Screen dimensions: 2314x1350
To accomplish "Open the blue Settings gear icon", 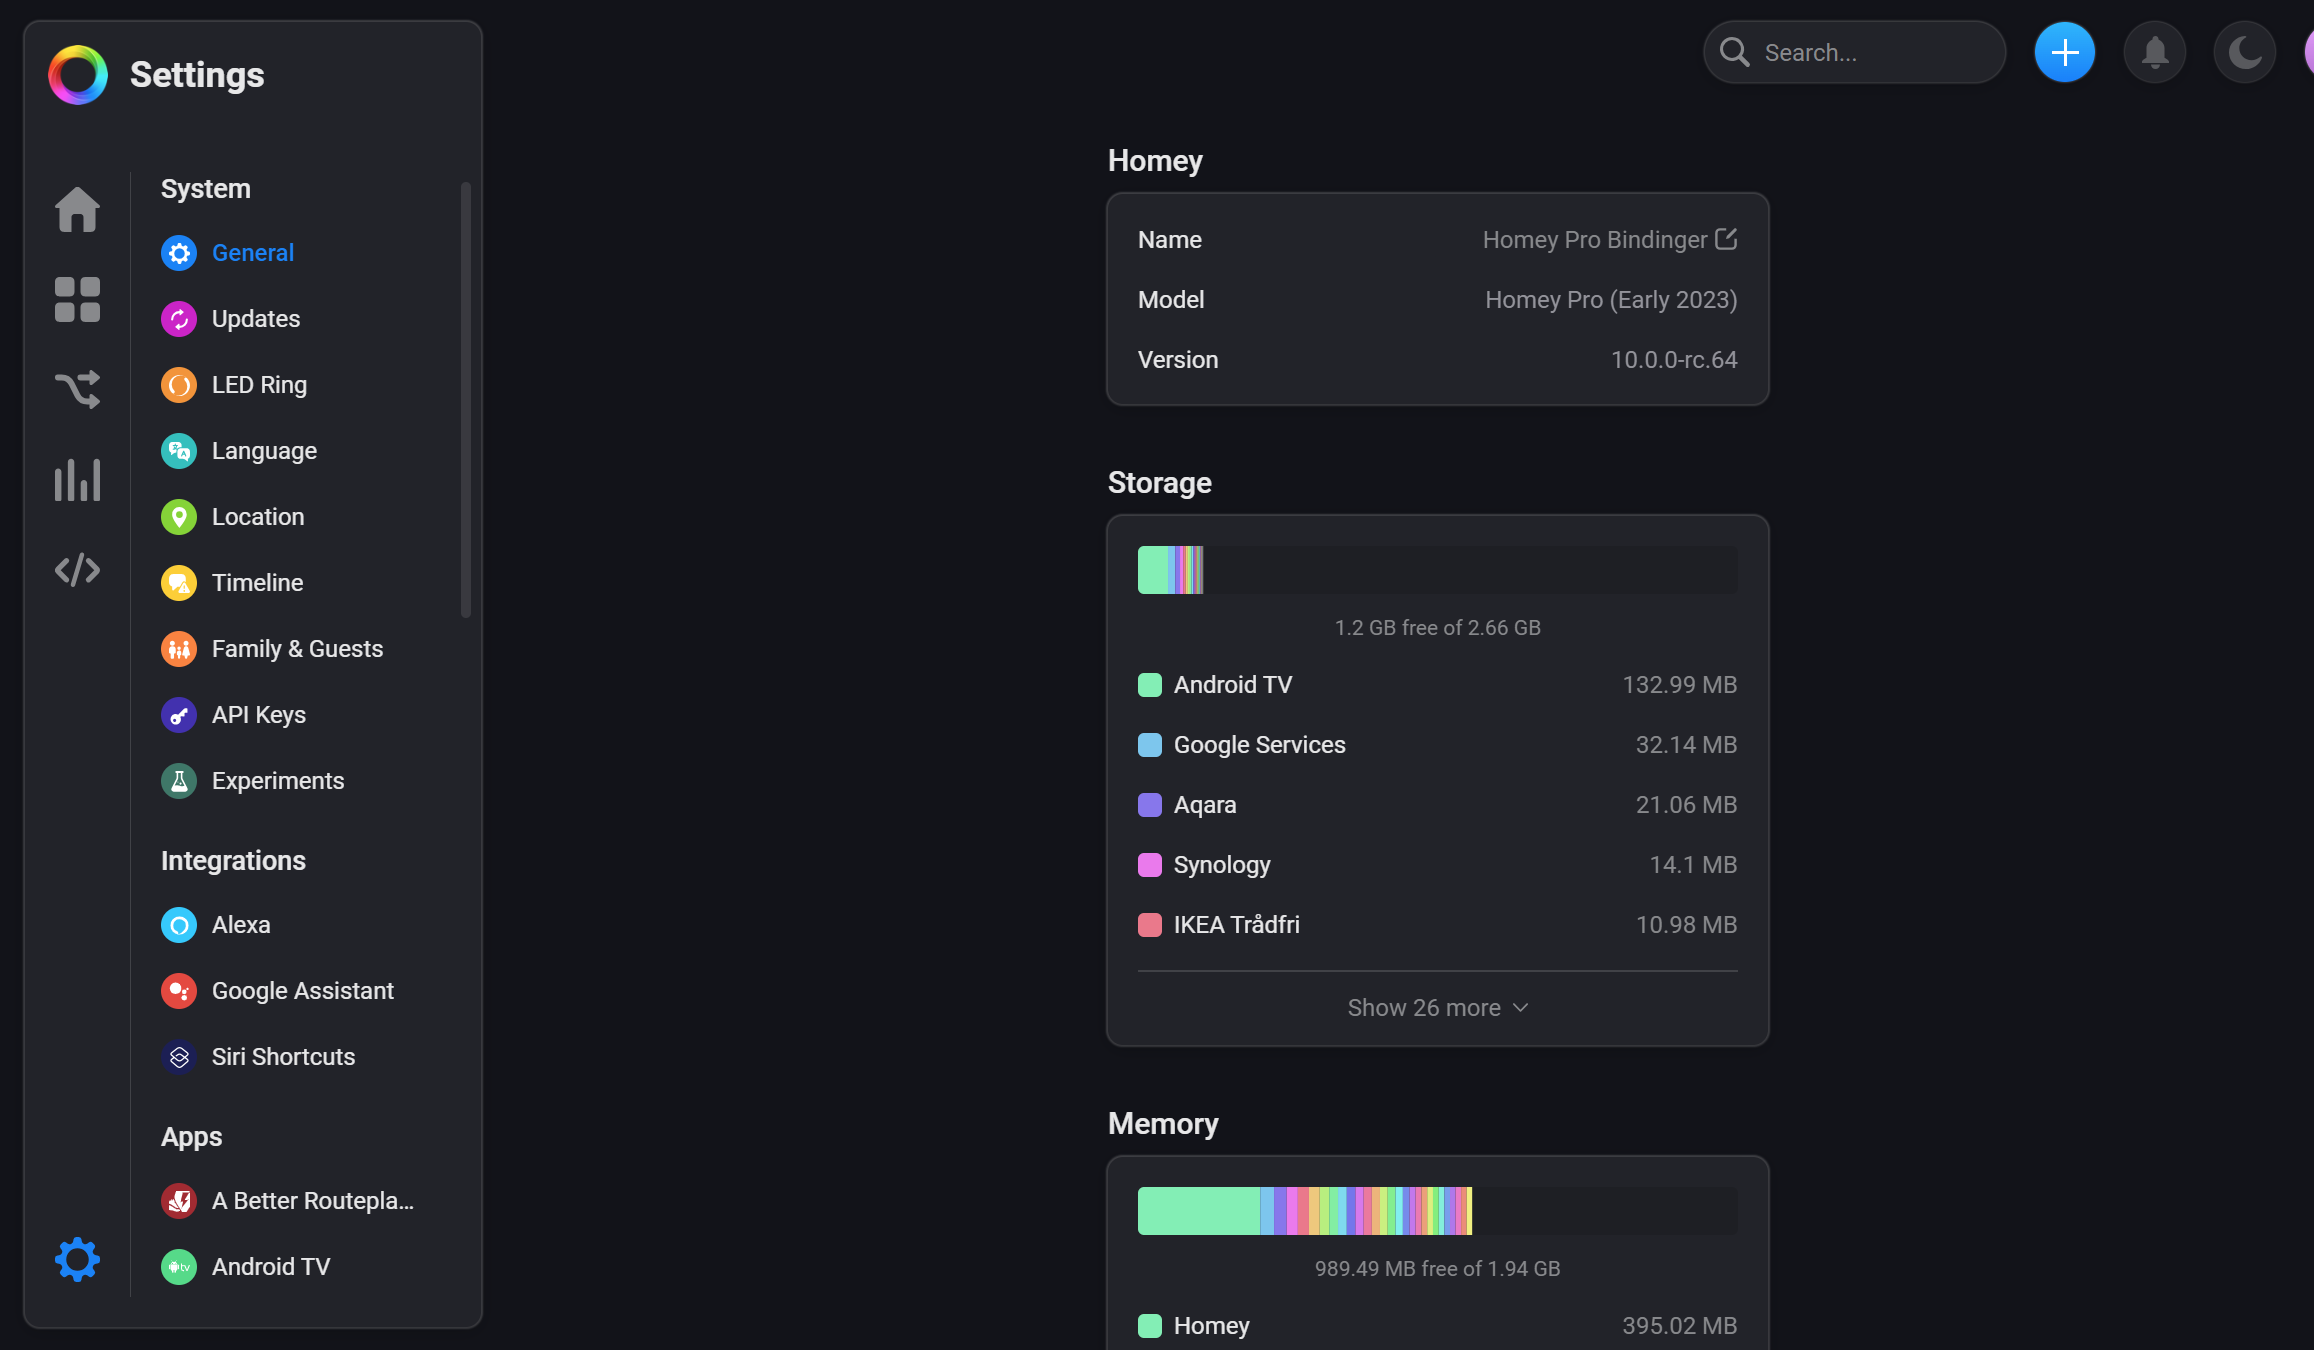I will pos(77,1260).
